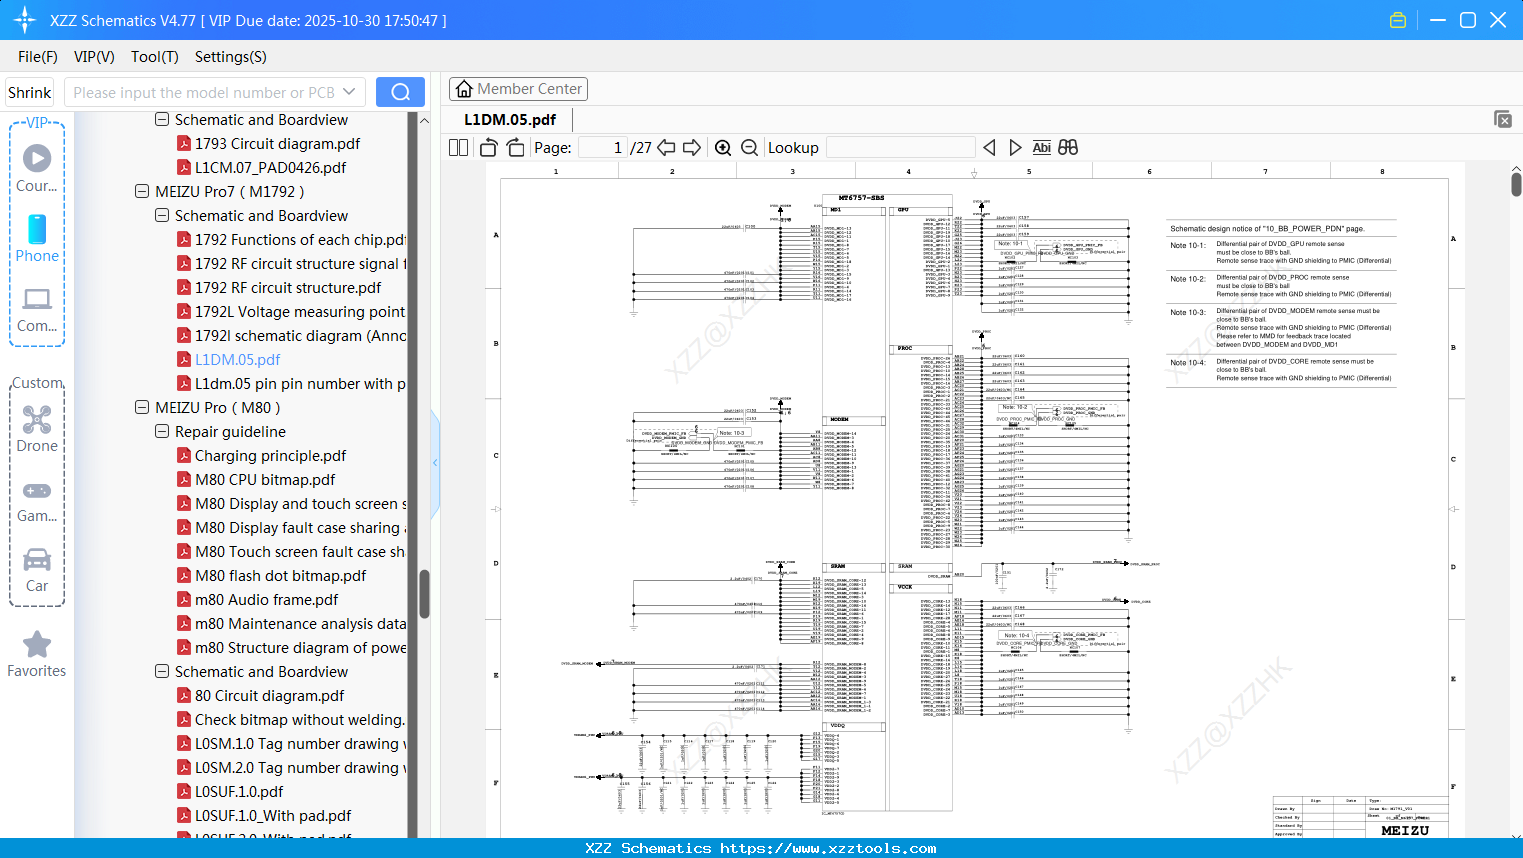Open L0SUF.1.0.pdf
Image resolution: width=1523 pixels, height=858 pixels.
coord(239,791)
